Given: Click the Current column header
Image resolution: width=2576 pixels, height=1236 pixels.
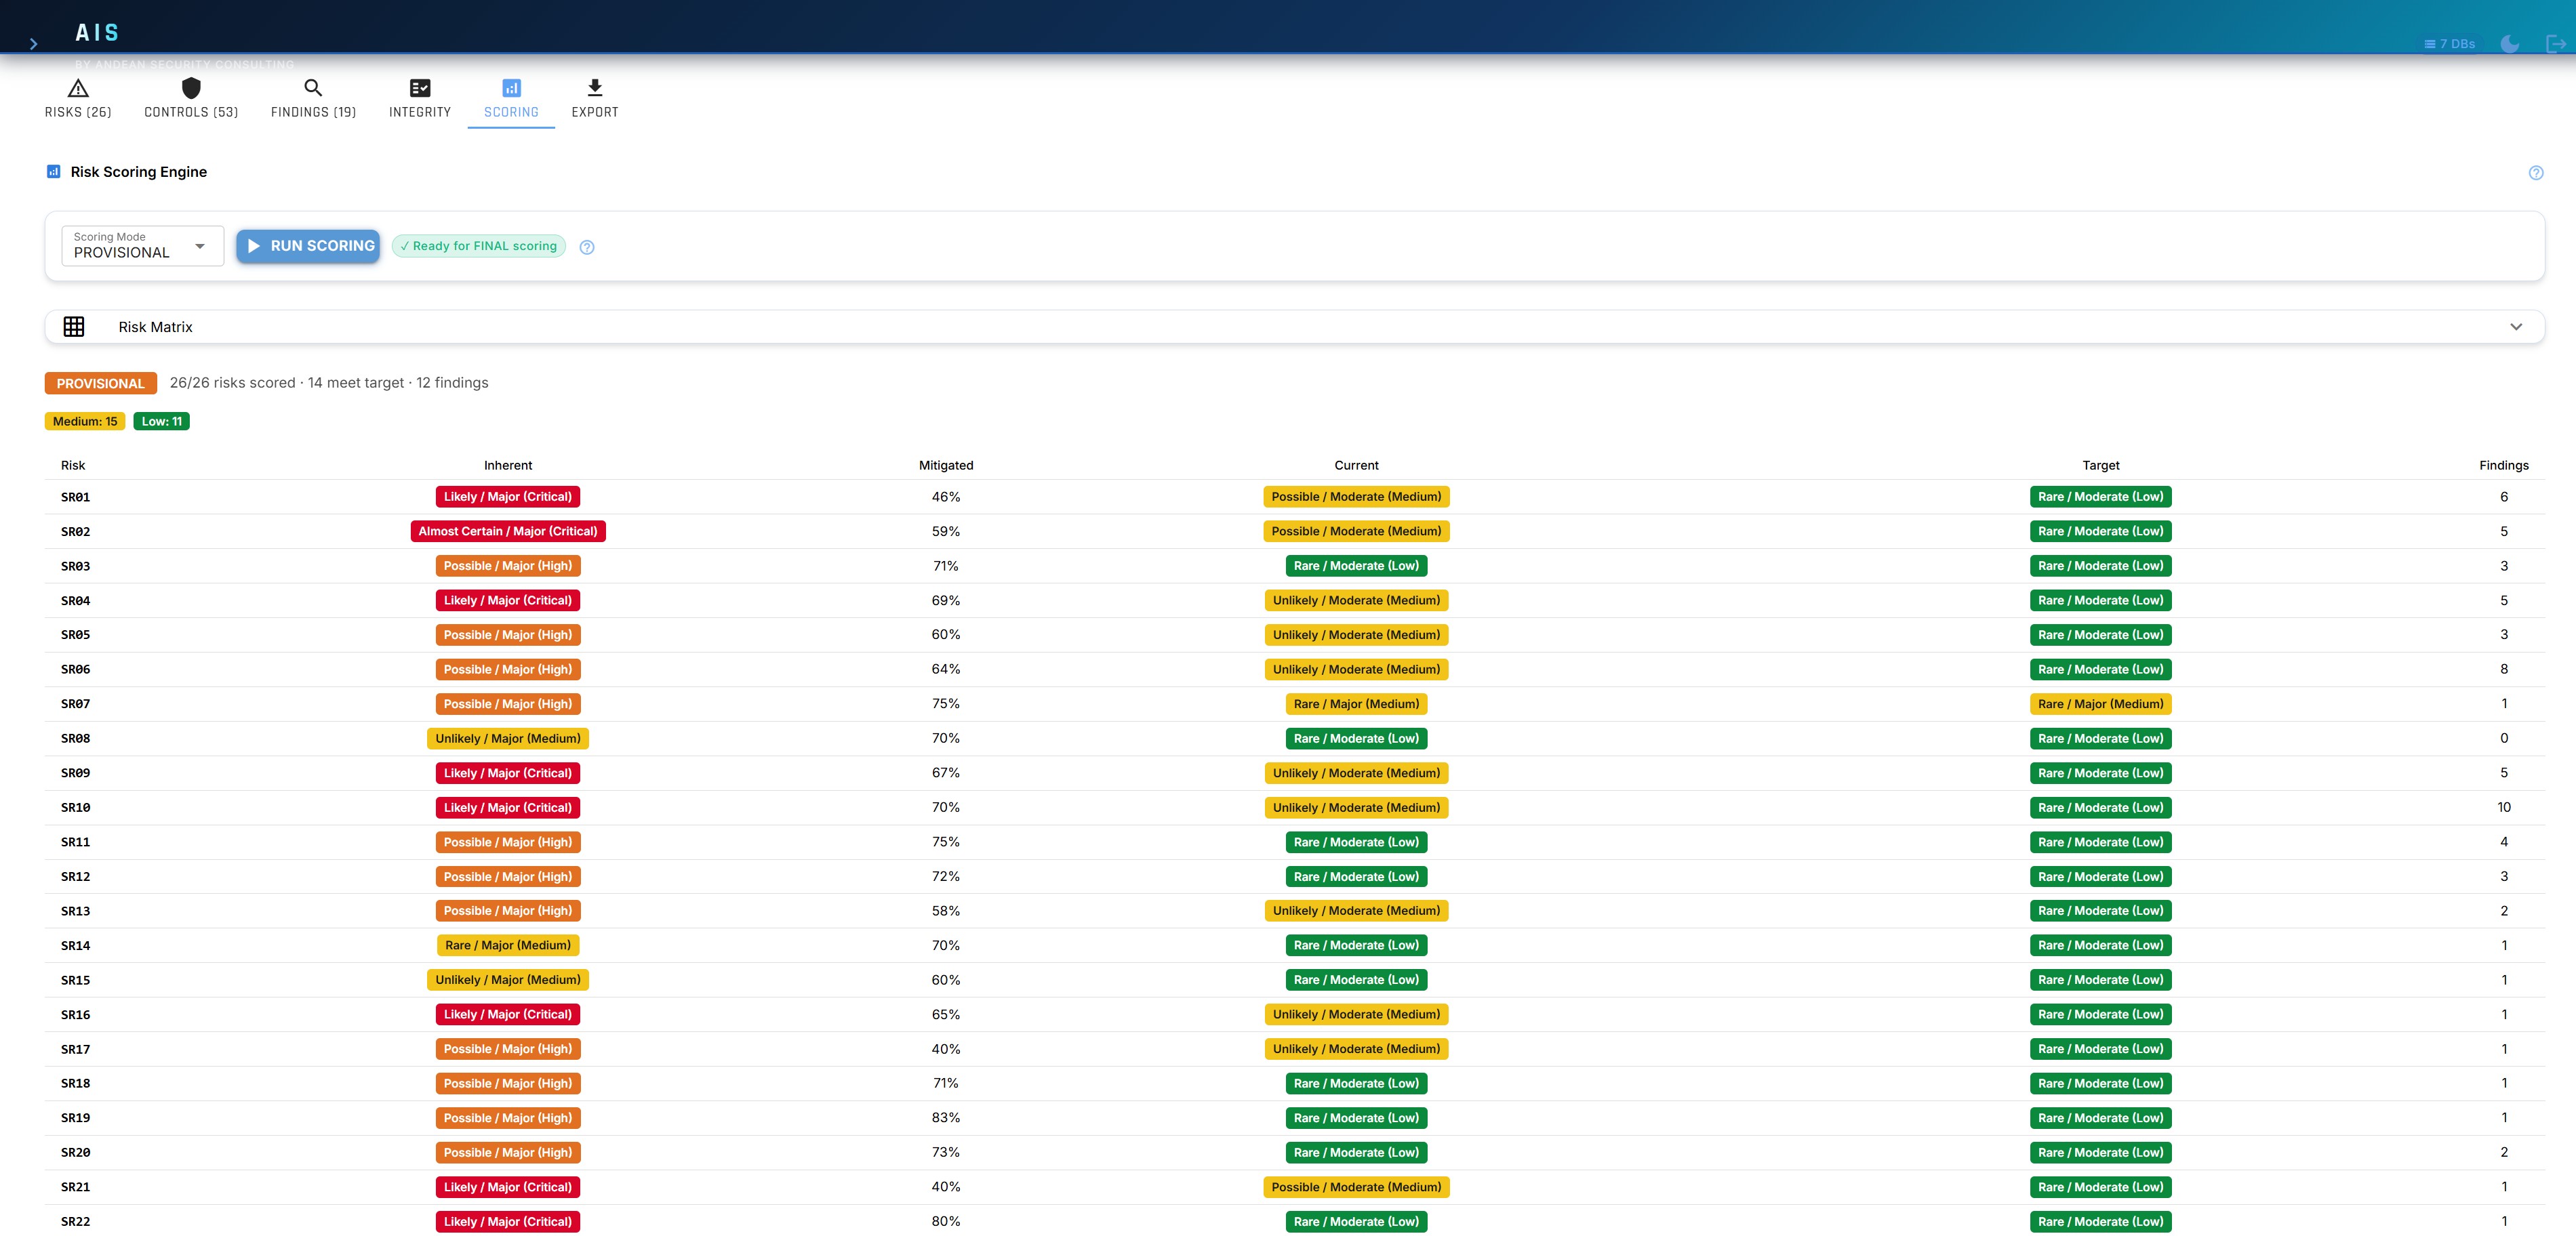Looking at the screenshot, I should coord(1356,466).
